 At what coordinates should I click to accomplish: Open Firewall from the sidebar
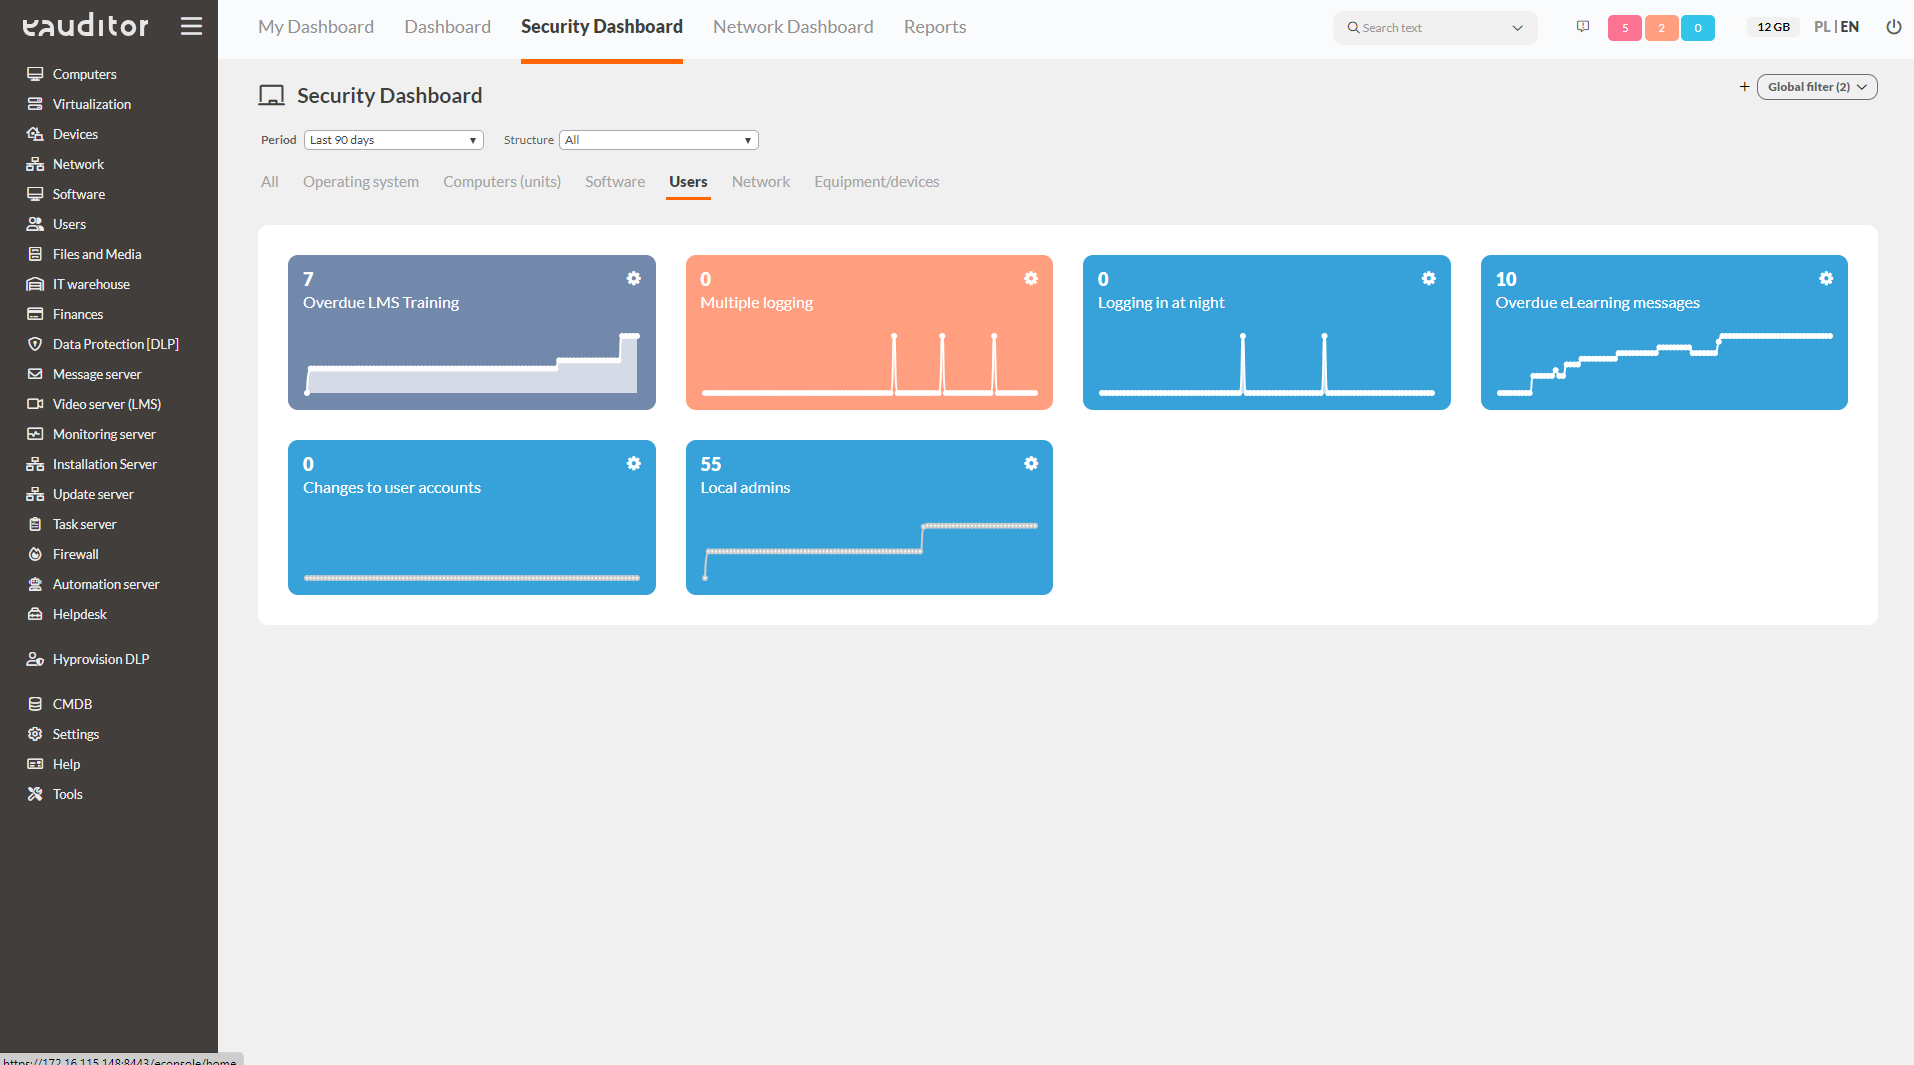75,554
